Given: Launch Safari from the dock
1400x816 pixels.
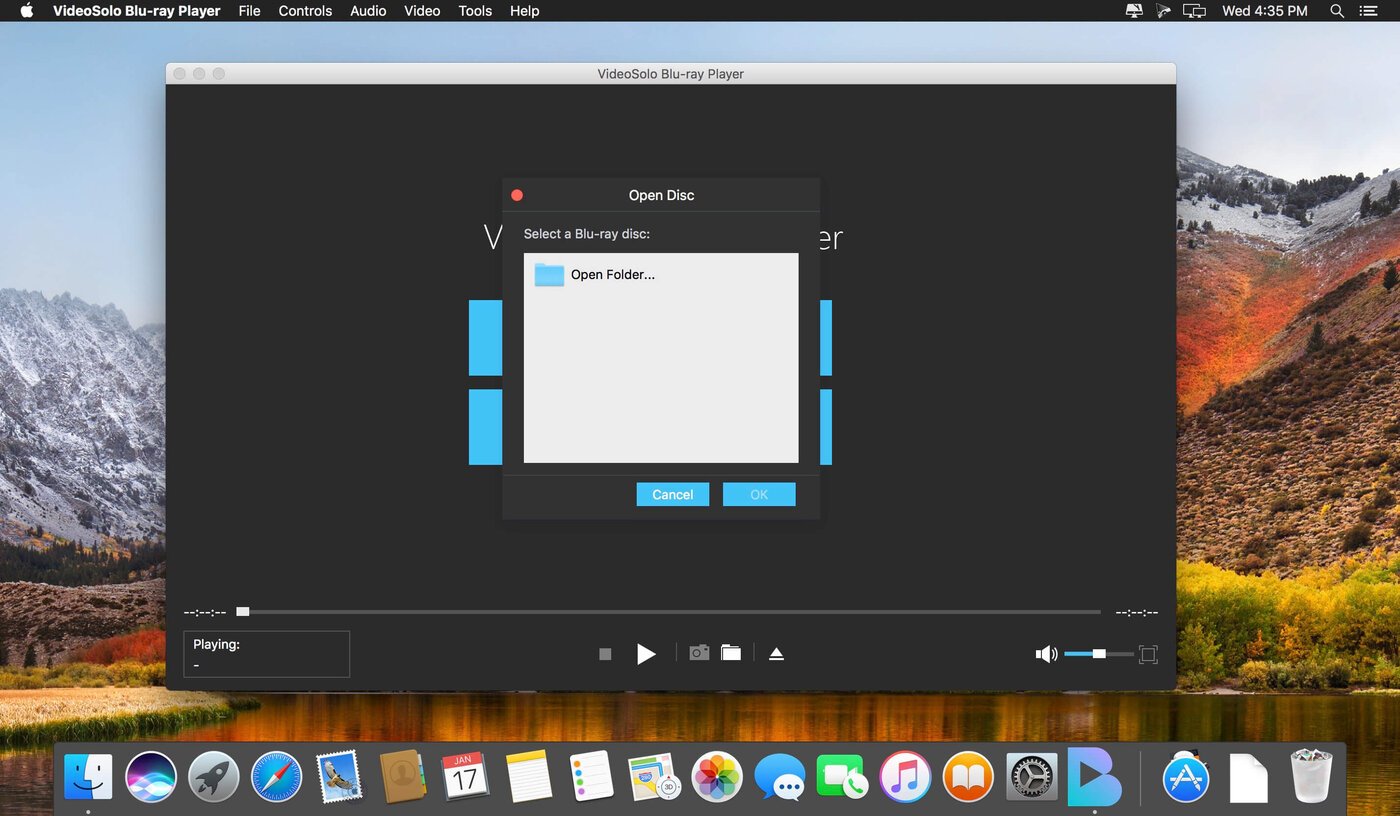Looking at the screenshot, I should (276, 777).
